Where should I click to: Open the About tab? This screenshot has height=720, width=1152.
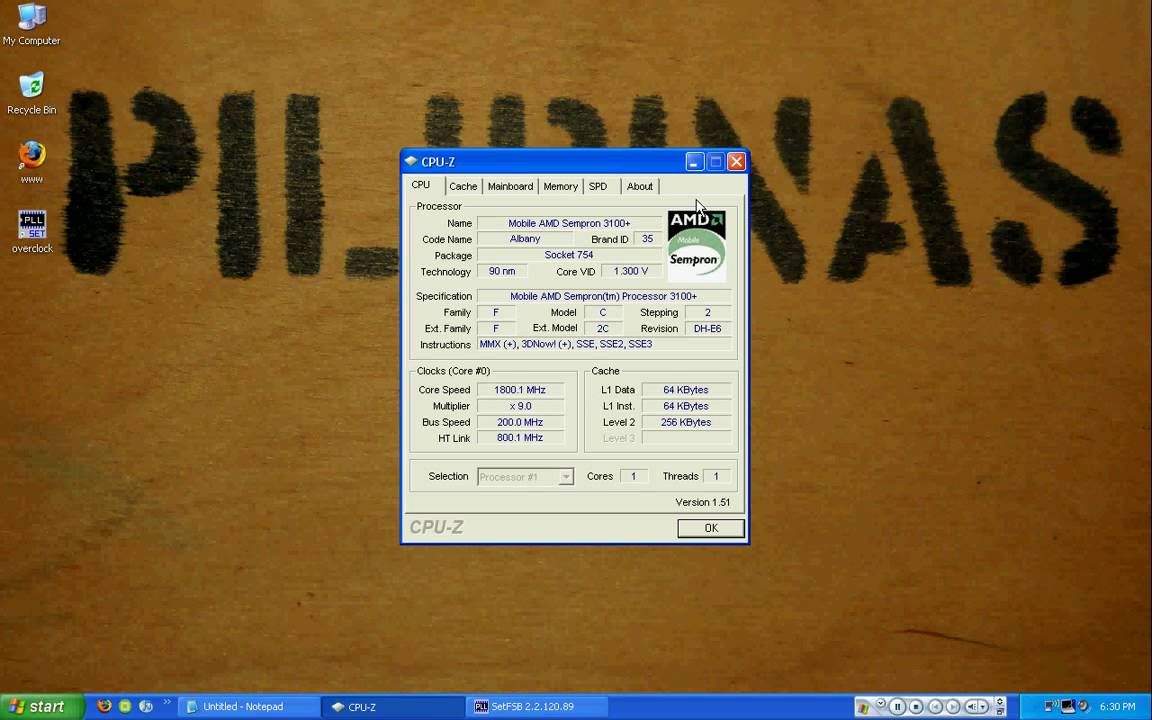(640, 187)
